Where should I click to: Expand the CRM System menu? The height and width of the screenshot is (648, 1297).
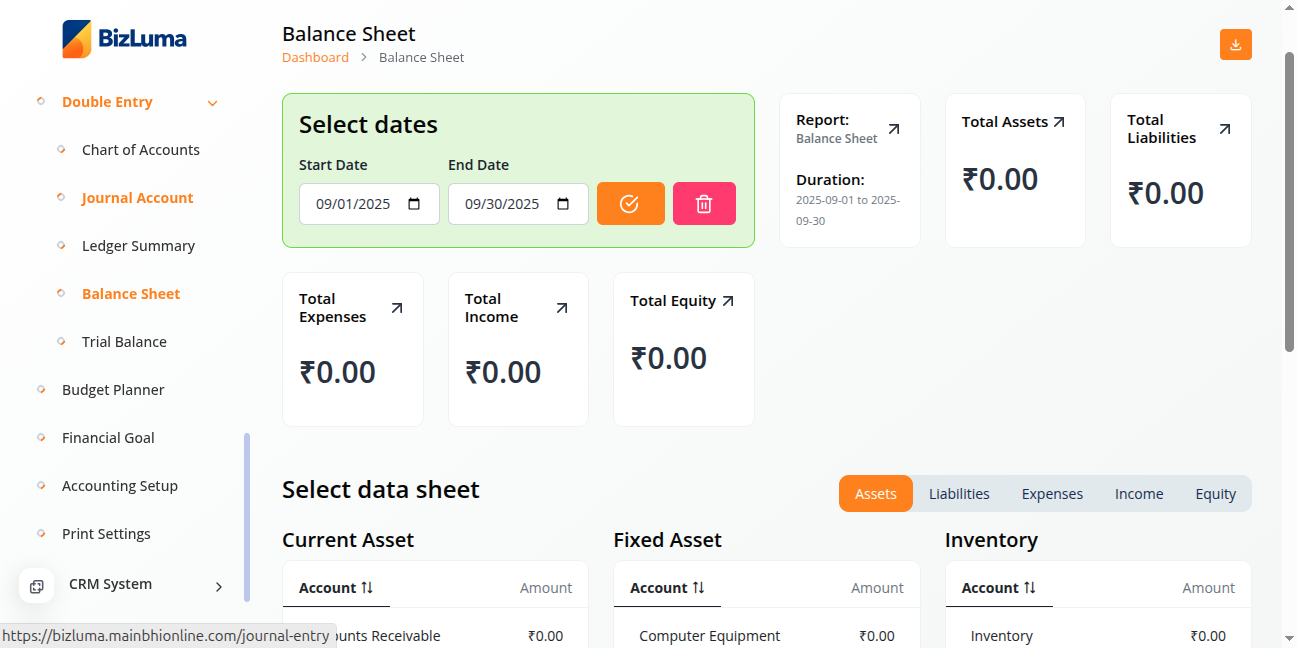click(218, 587)
